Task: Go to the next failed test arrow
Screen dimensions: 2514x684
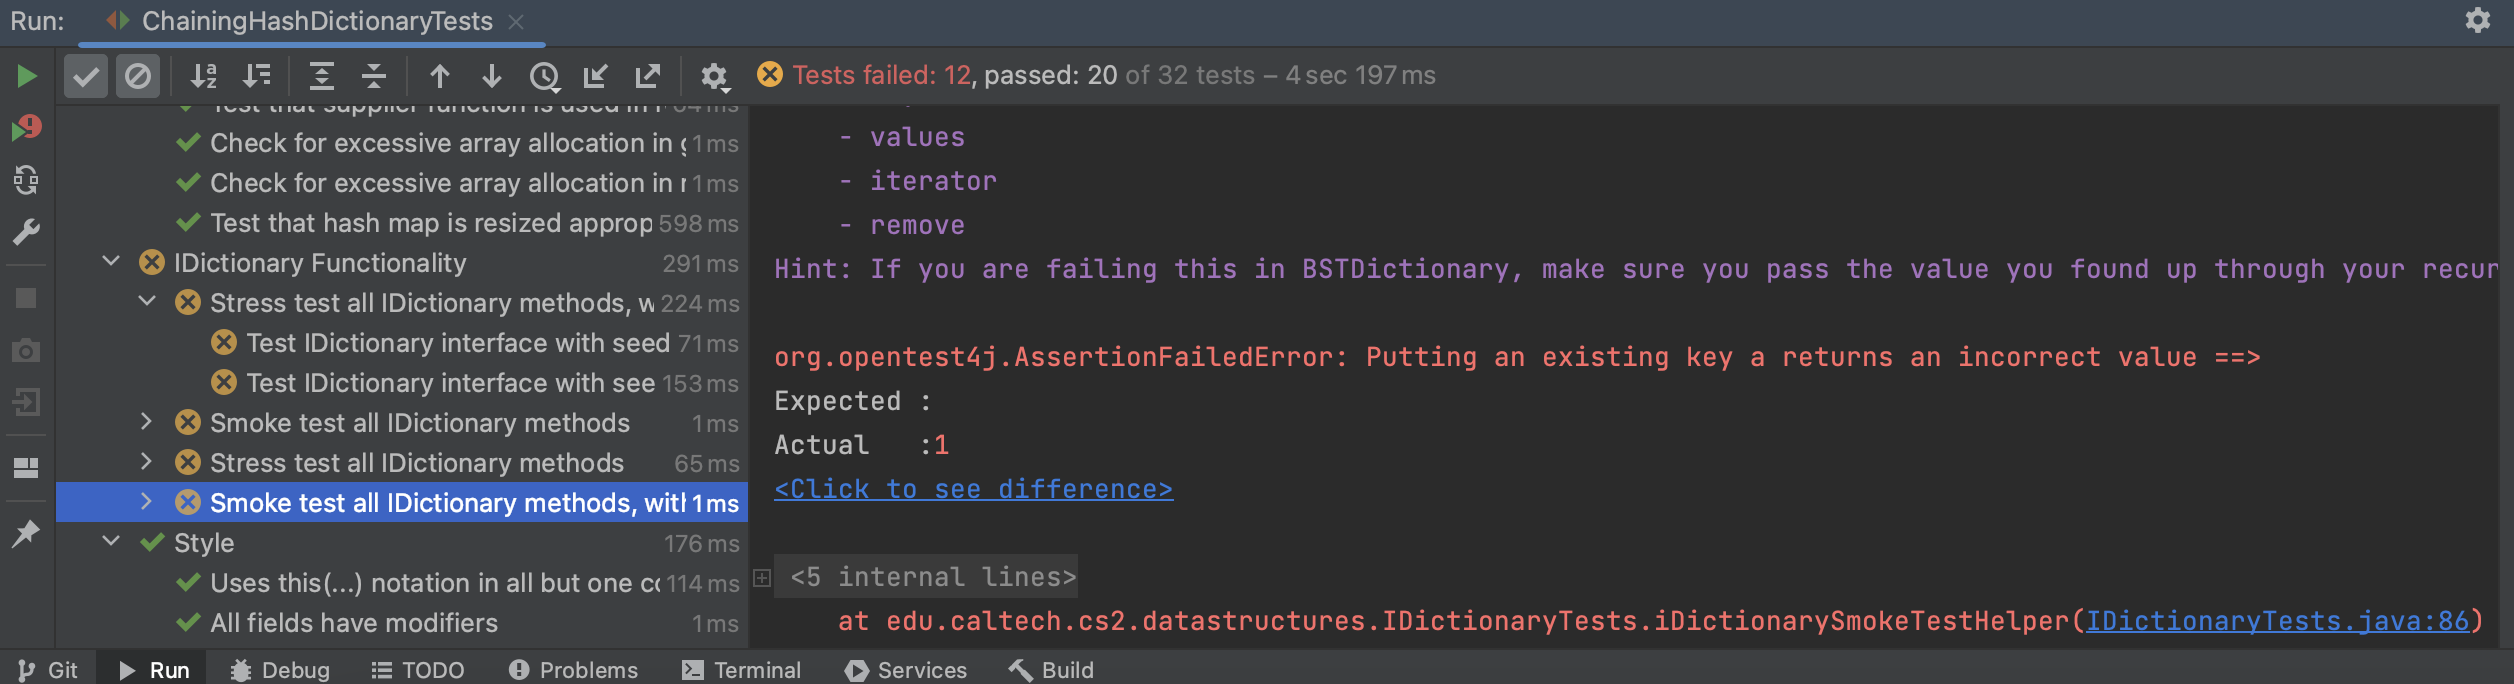Action: [491, 76]
